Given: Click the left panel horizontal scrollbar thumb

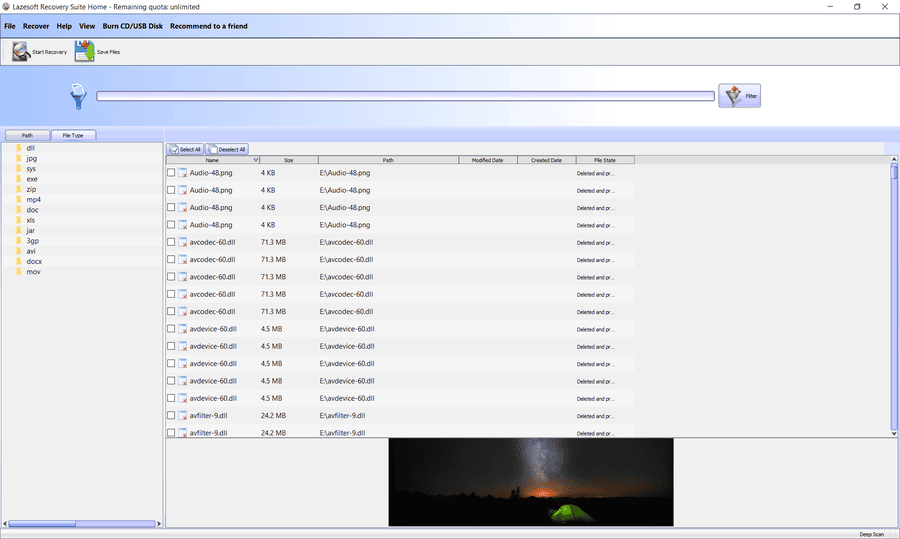Looking at the screenshot, I should pos(42,524).
